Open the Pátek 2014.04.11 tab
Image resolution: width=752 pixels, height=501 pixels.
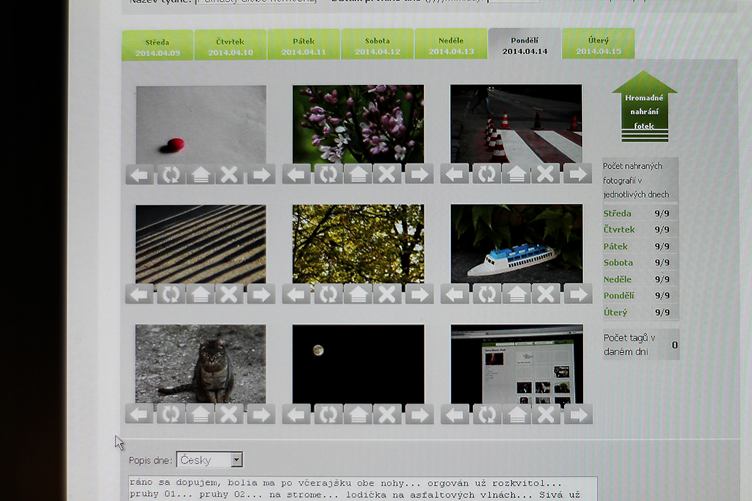point(304,45)
